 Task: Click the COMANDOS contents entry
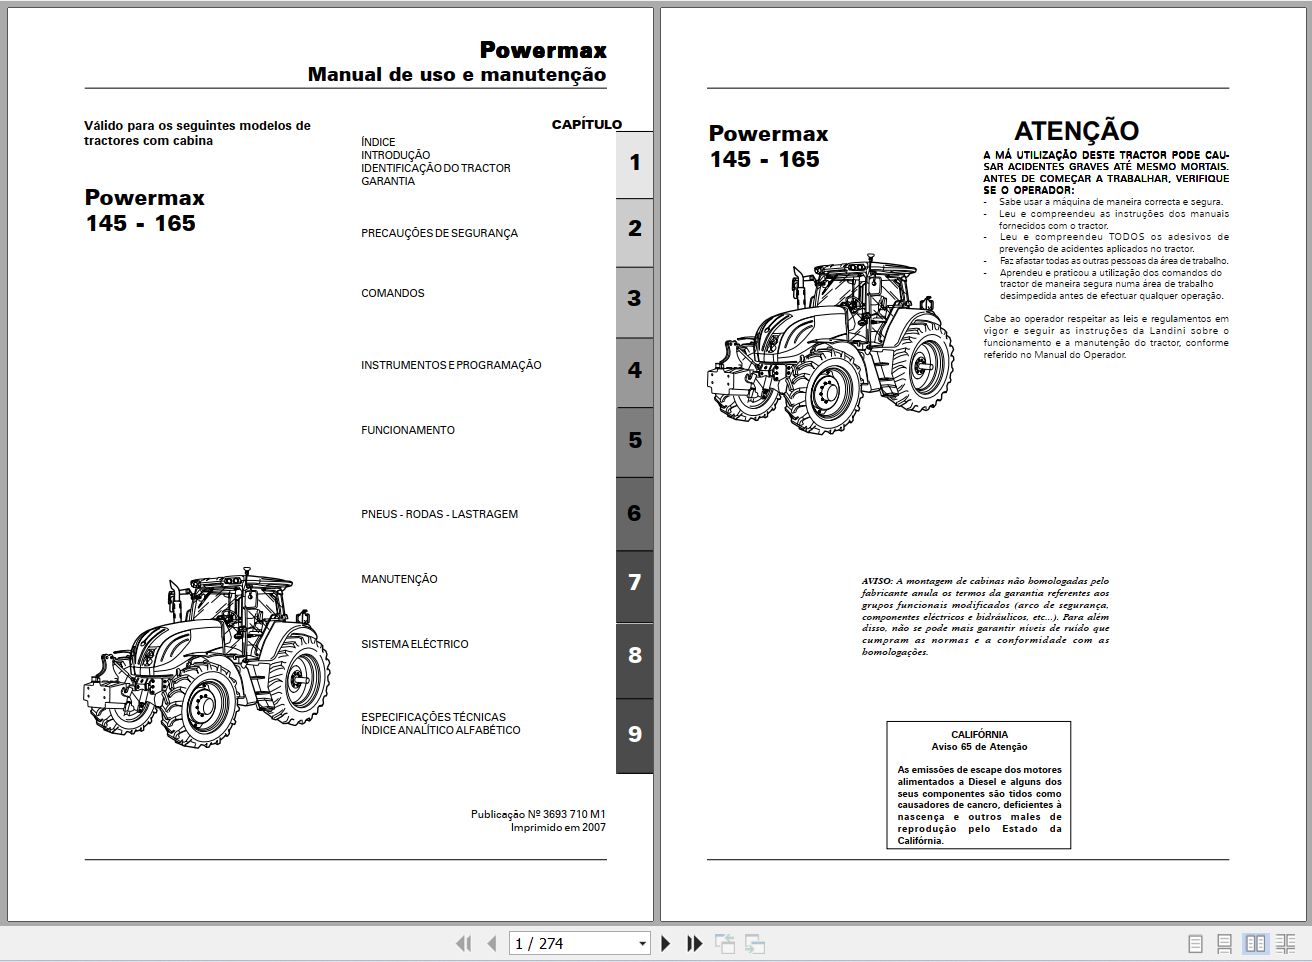[393, 293]
